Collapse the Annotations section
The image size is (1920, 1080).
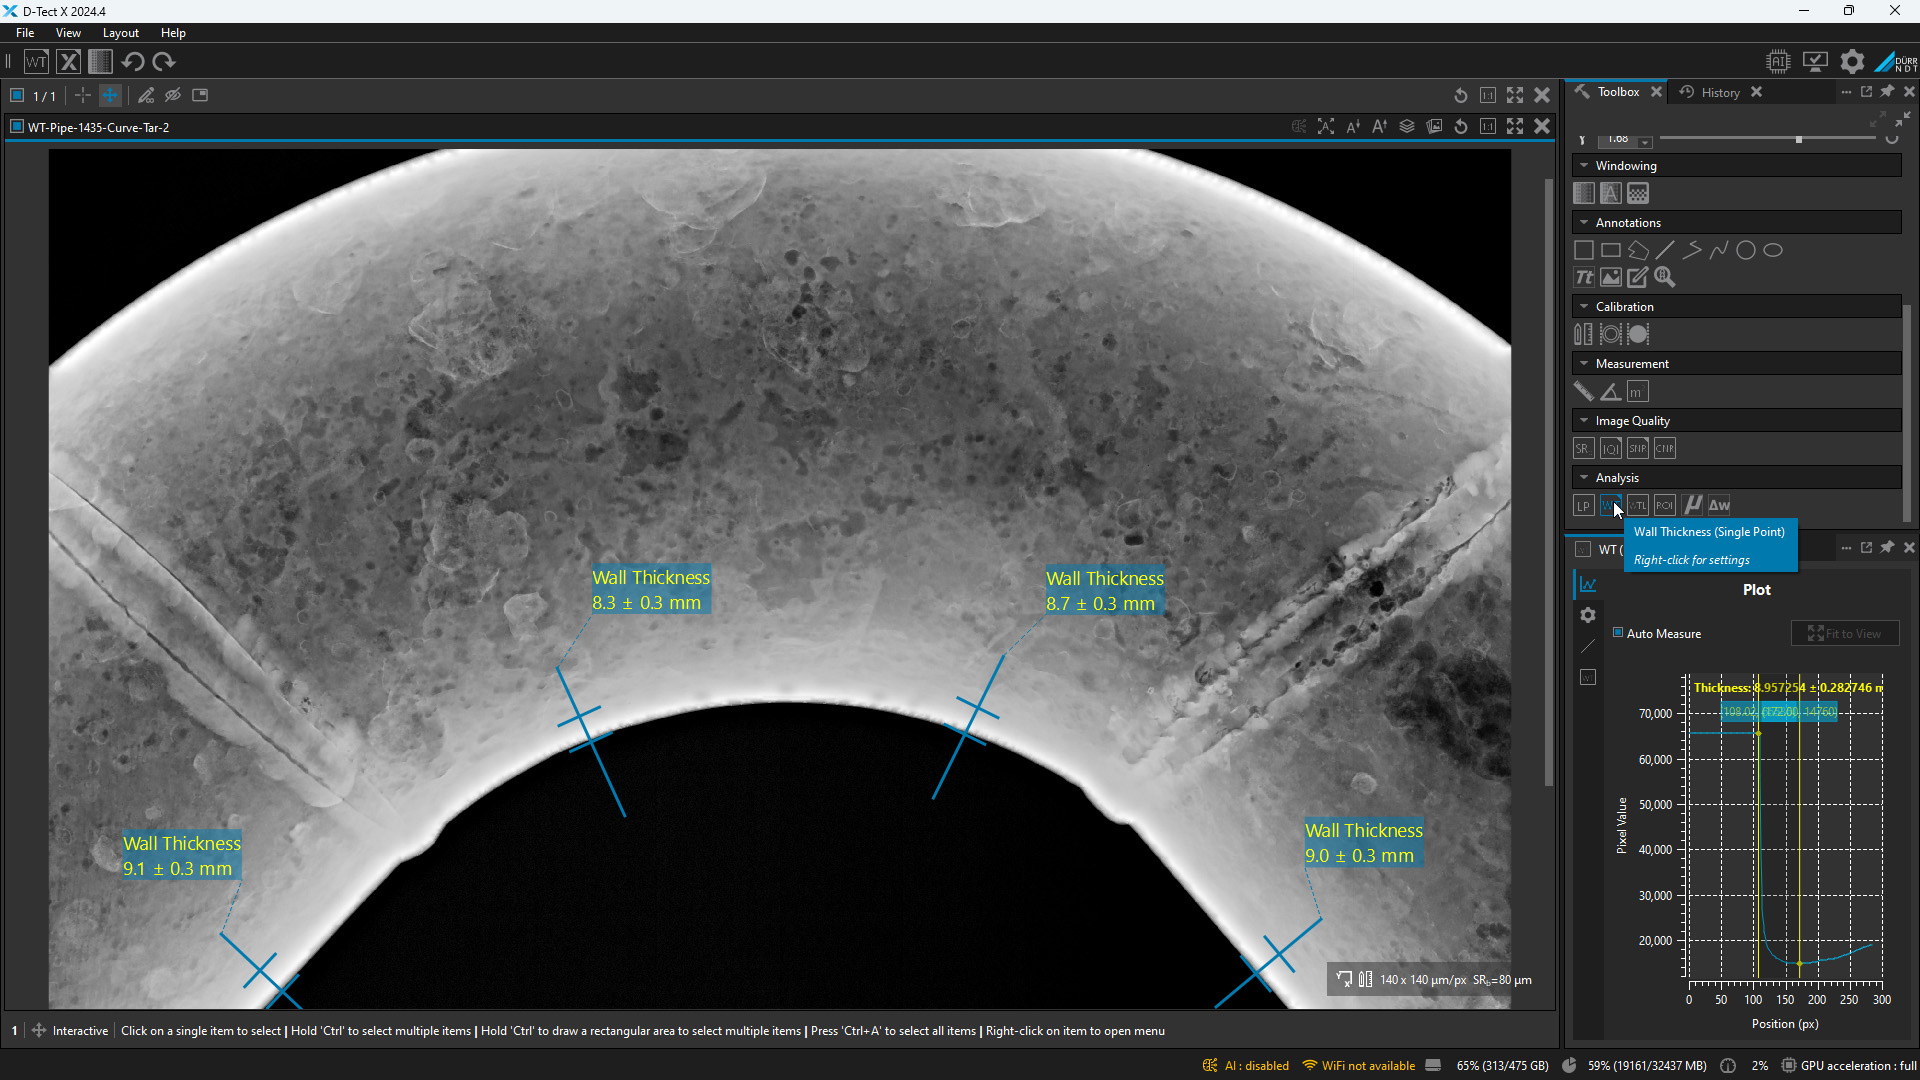coord(1584,223)
